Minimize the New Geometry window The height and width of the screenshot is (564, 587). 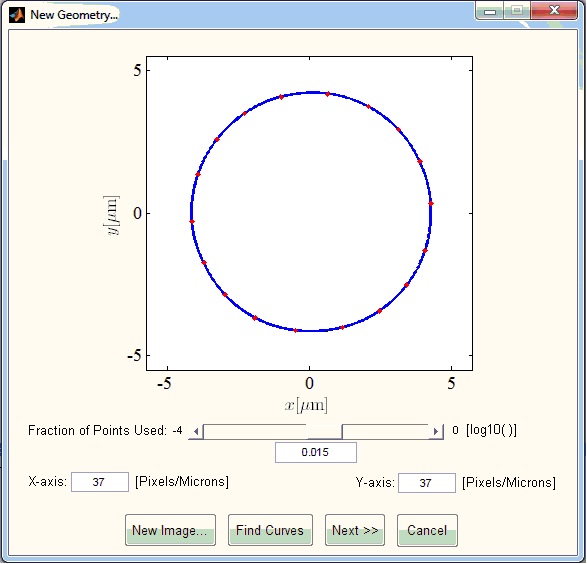[x=490, y=11]
